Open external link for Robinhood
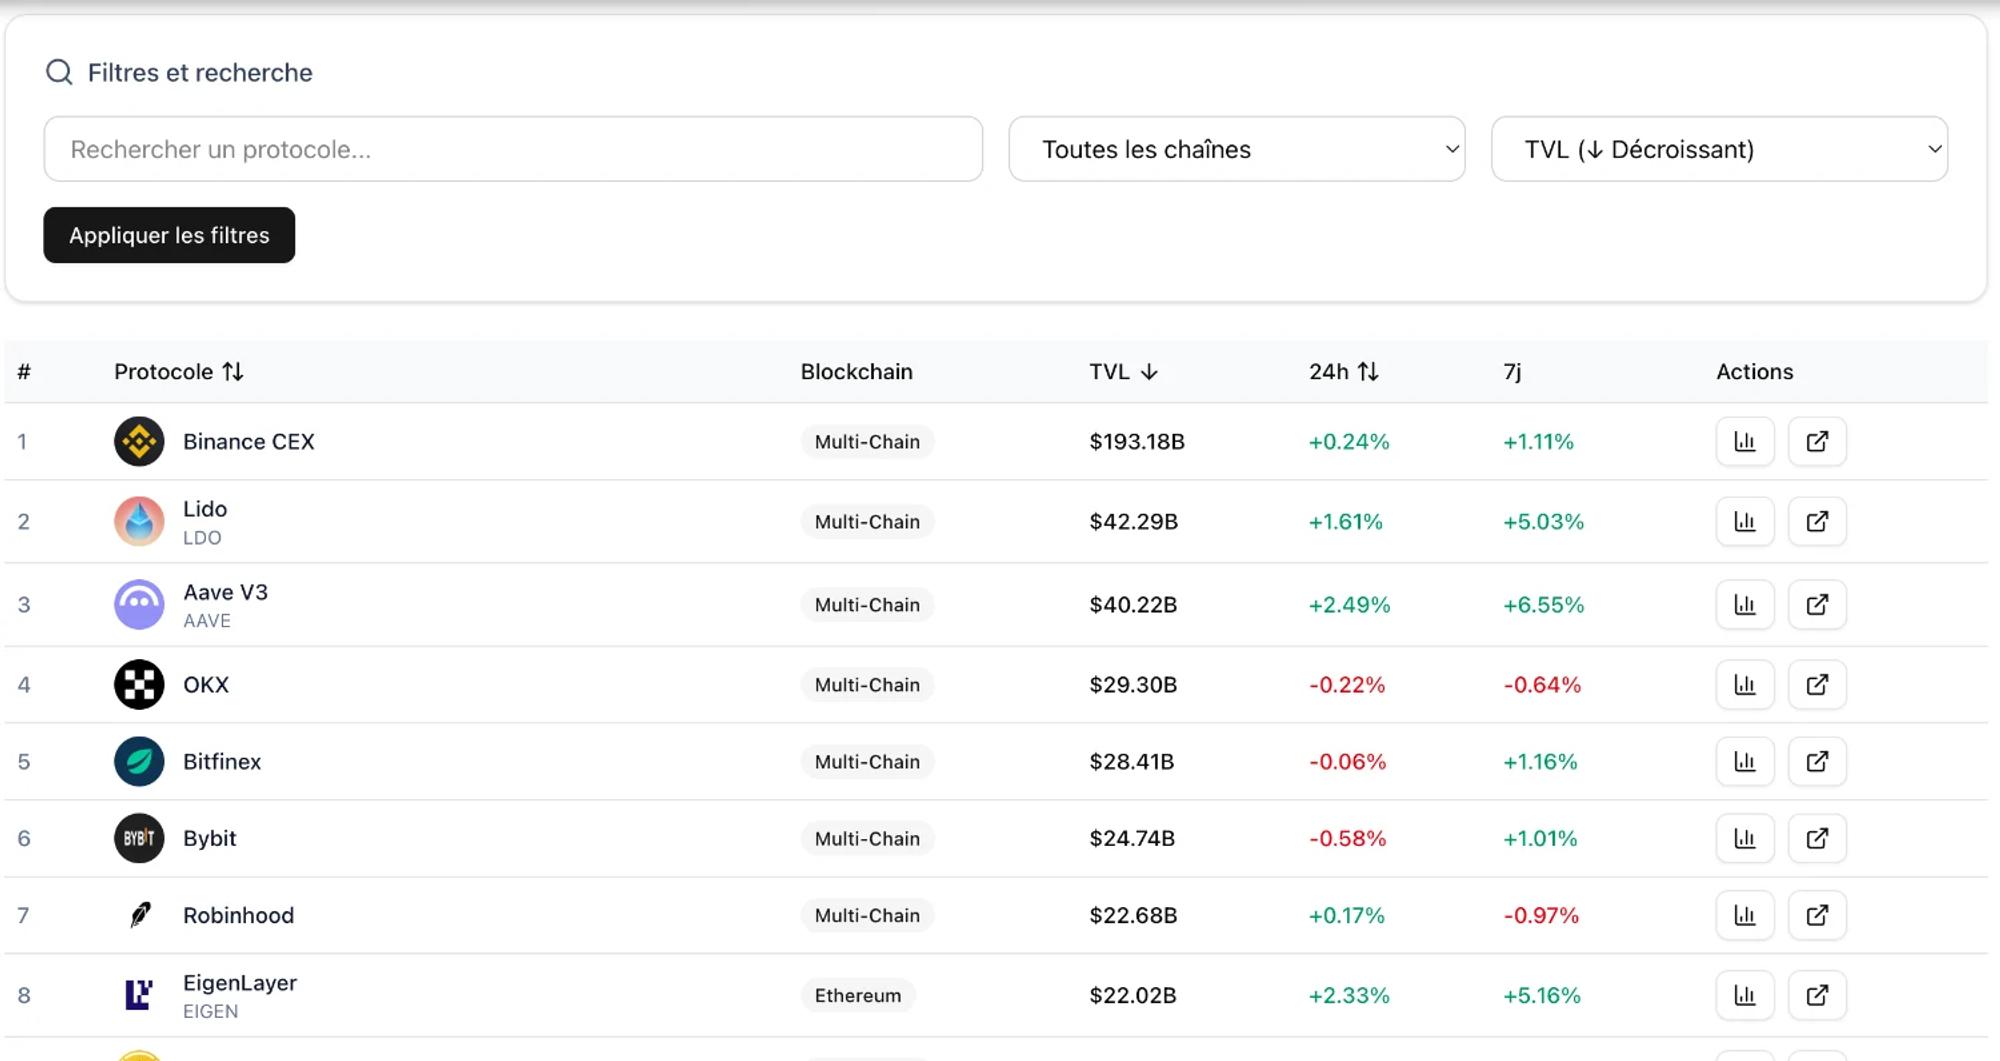Viewport: 2000px width, 1061px height. [x=1817, y=915]
